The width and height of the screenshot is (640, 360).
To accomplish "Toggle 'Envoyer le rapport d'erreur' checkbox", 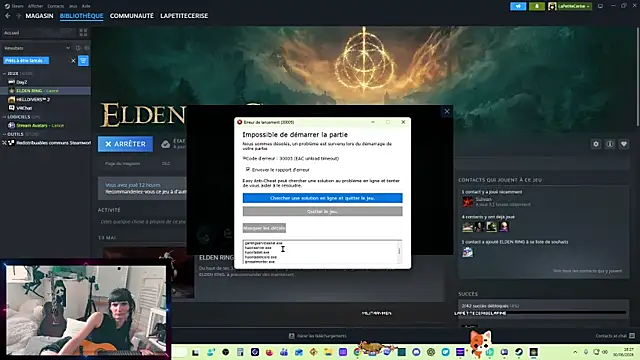I will (x=248, y=169).
